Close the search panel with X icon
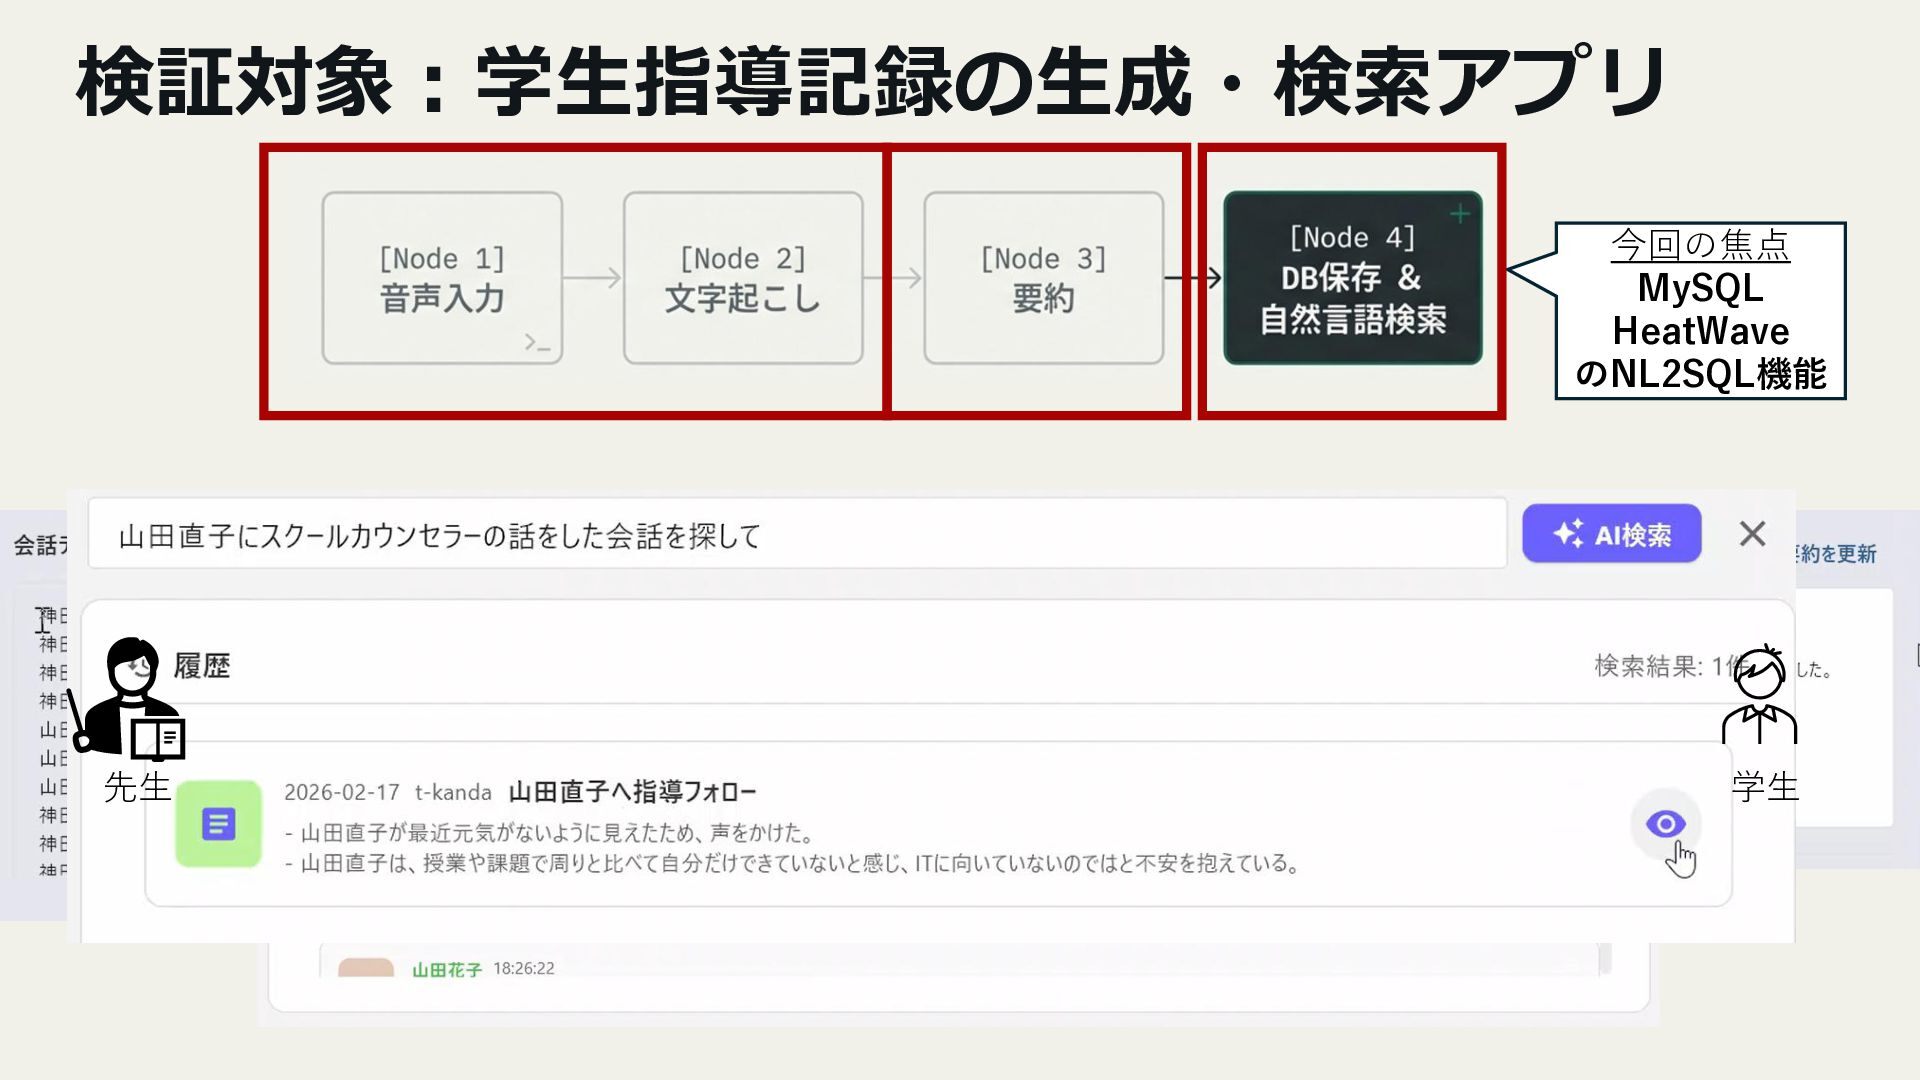This screenshot has height=1080, width=1920. click(1752, 534)
